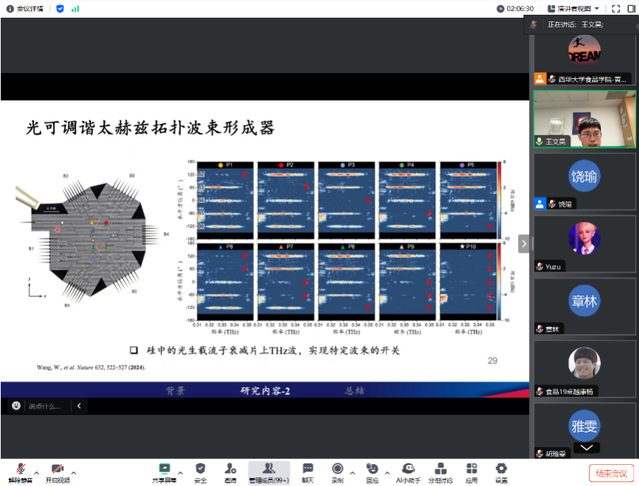The width and height of the screenshot is (639, 486).
Task: Open the 设置 settings gear
Action: pos(501,468)
